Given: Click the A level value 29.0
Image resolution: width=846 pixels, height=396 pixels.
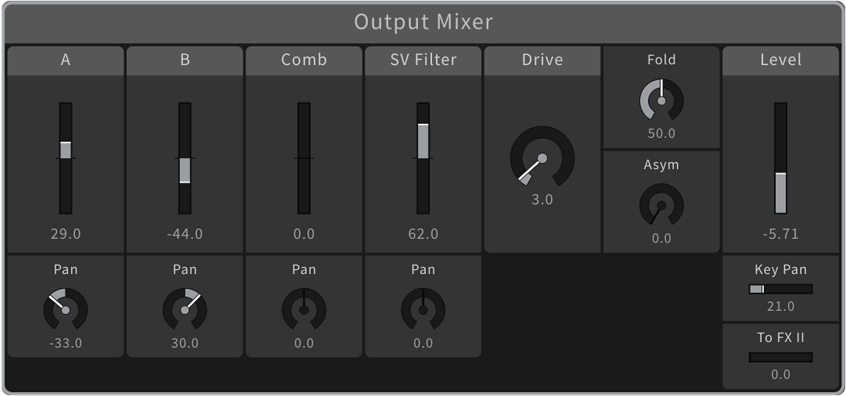Looking at the screenshot, I should [65, 234].
